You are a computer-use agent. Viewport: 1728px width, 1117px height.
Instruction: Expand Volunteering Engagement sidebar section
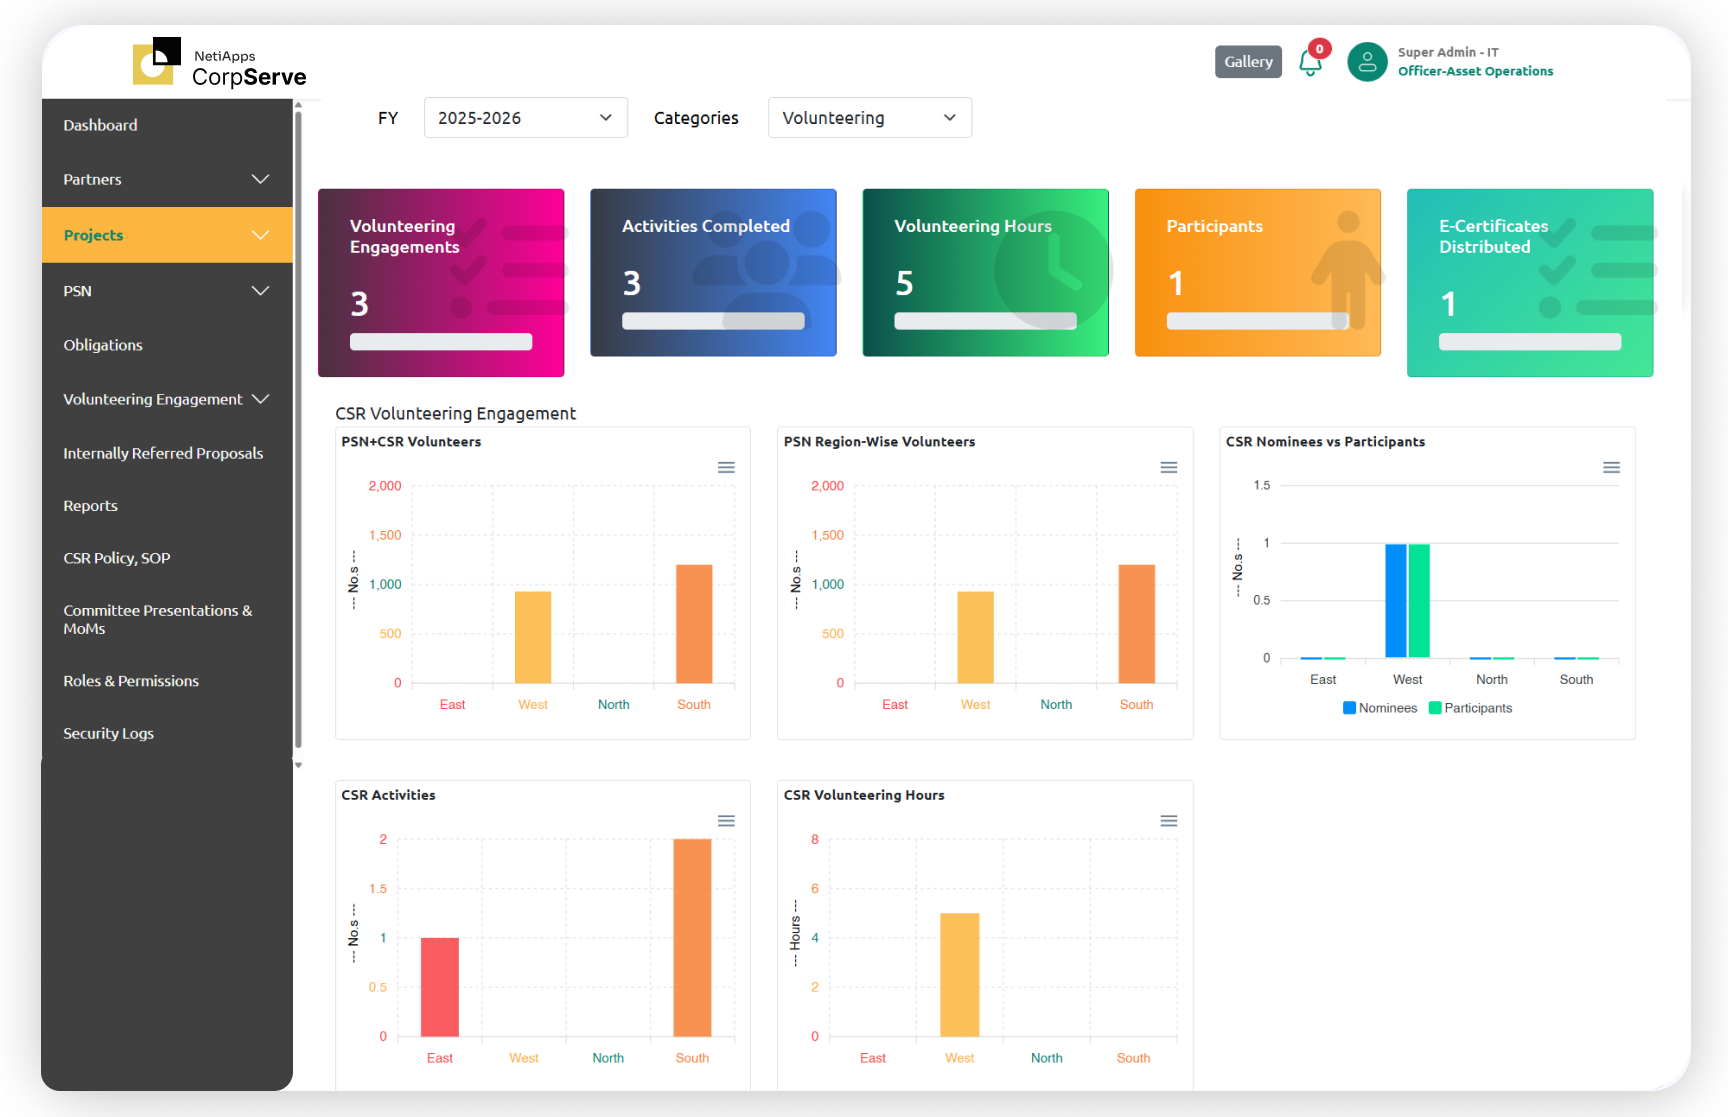pos(167,399)
